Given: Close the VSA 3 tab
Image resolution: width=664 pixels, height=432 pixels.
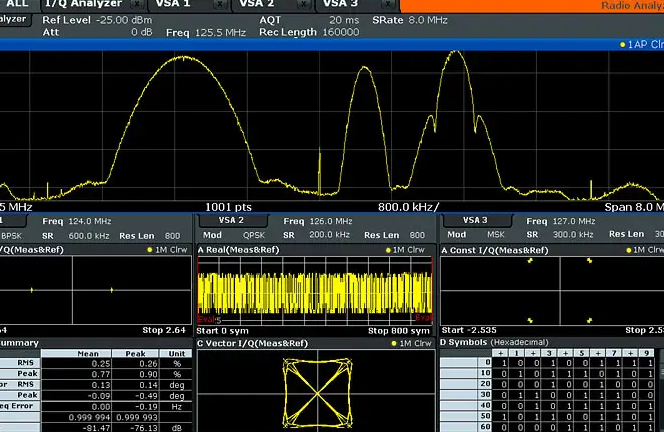Looking at the screenshot, I should pos(388,4).
